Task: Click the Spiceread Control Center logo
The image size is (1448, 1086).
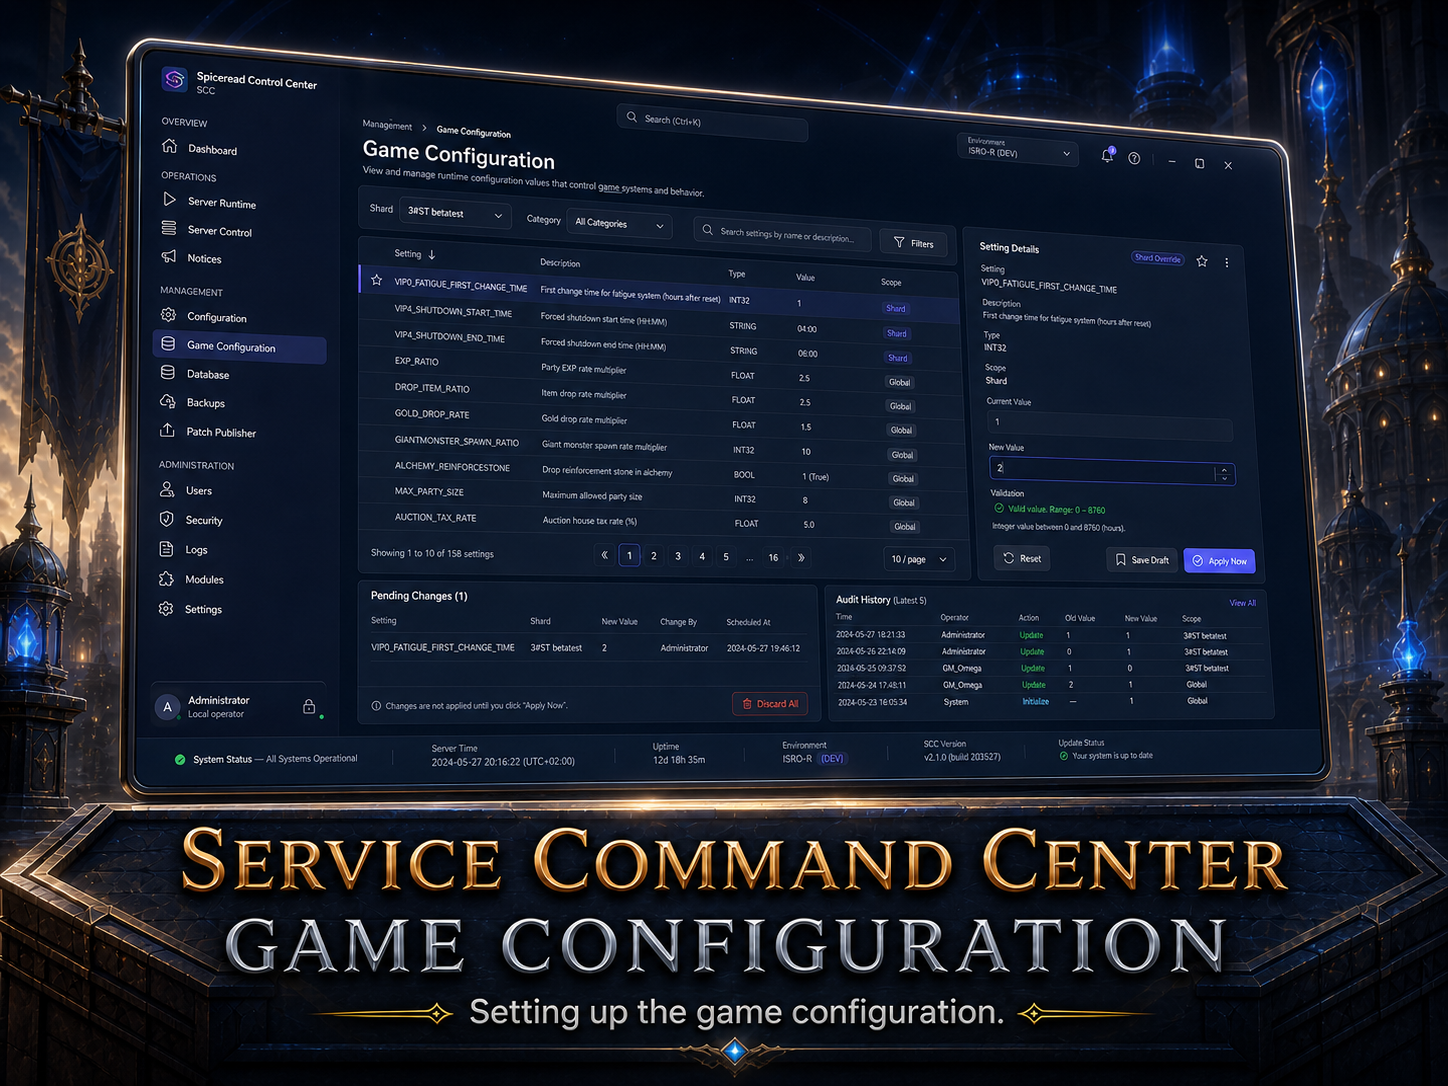Action: click(175, 79)
